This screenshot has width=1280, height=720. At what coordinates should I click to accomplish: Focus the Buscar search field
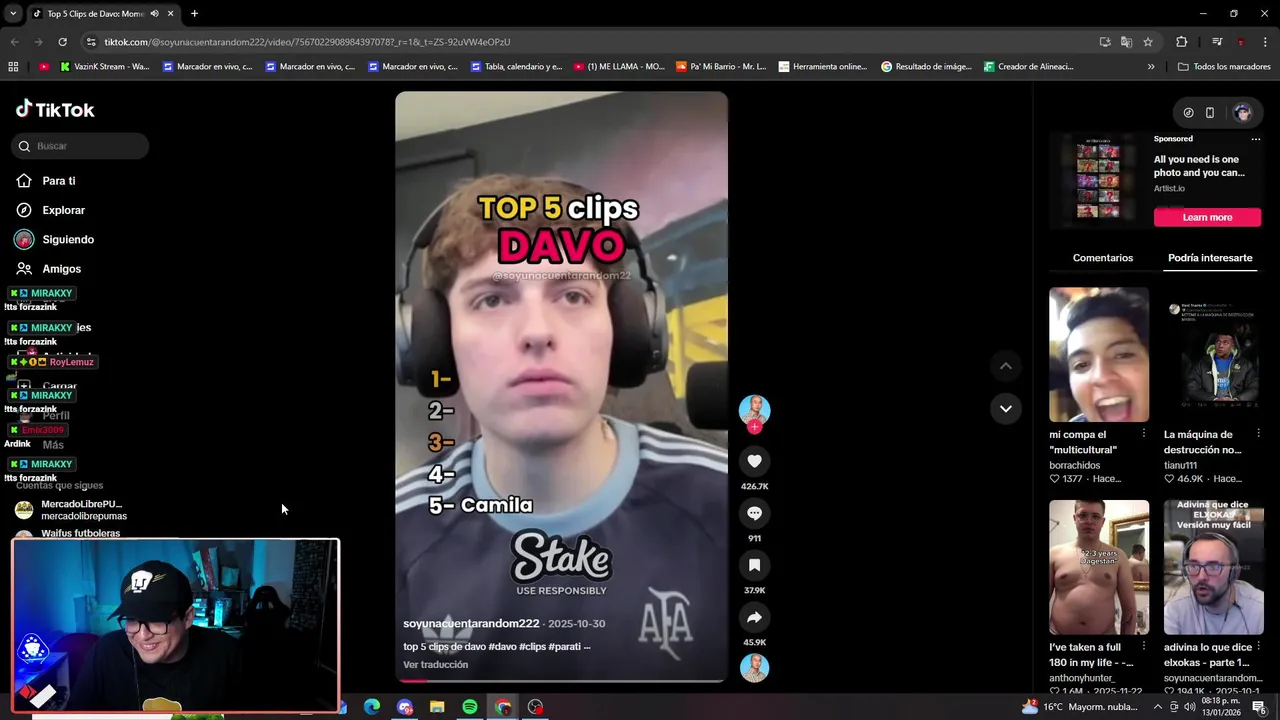click(80, 146)
